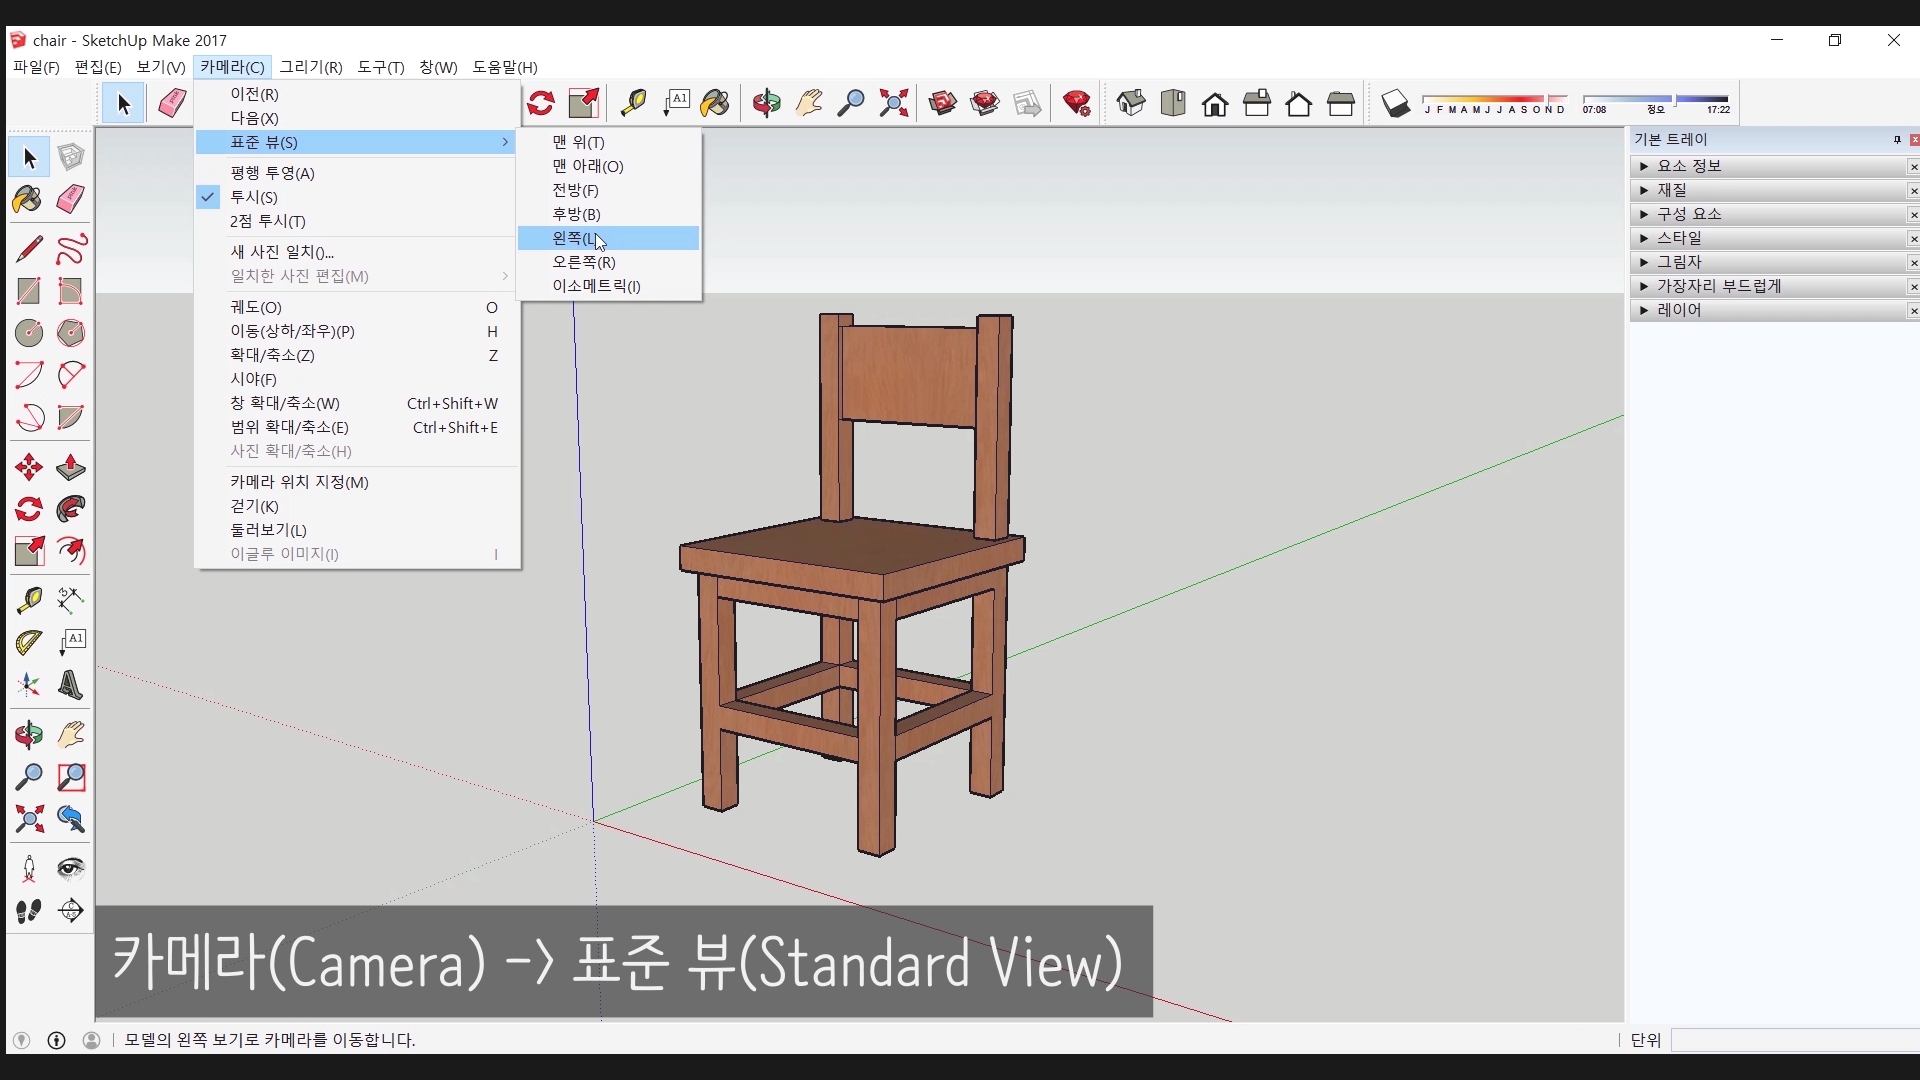Activate the Orbit tool in left toolbar

pos(28,736)
